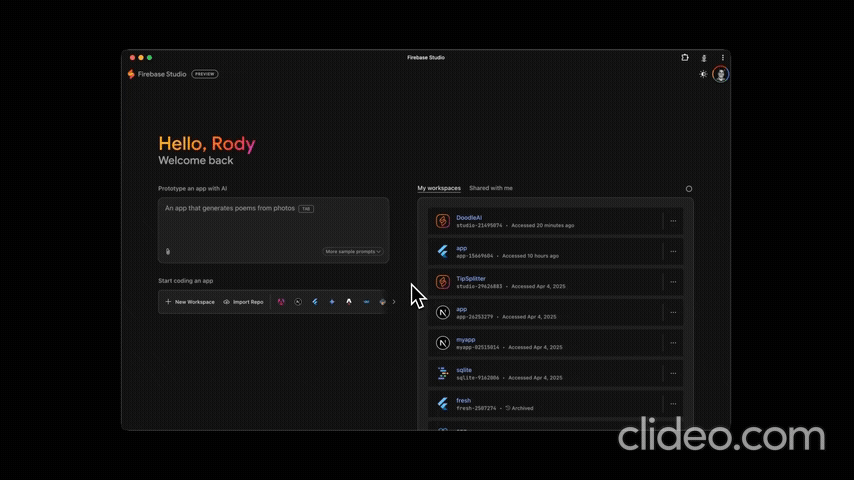Image resolution: width=854 pixels, height=480 pixels.
Task: Click Import Repo button
Action: tap(243, 302)
